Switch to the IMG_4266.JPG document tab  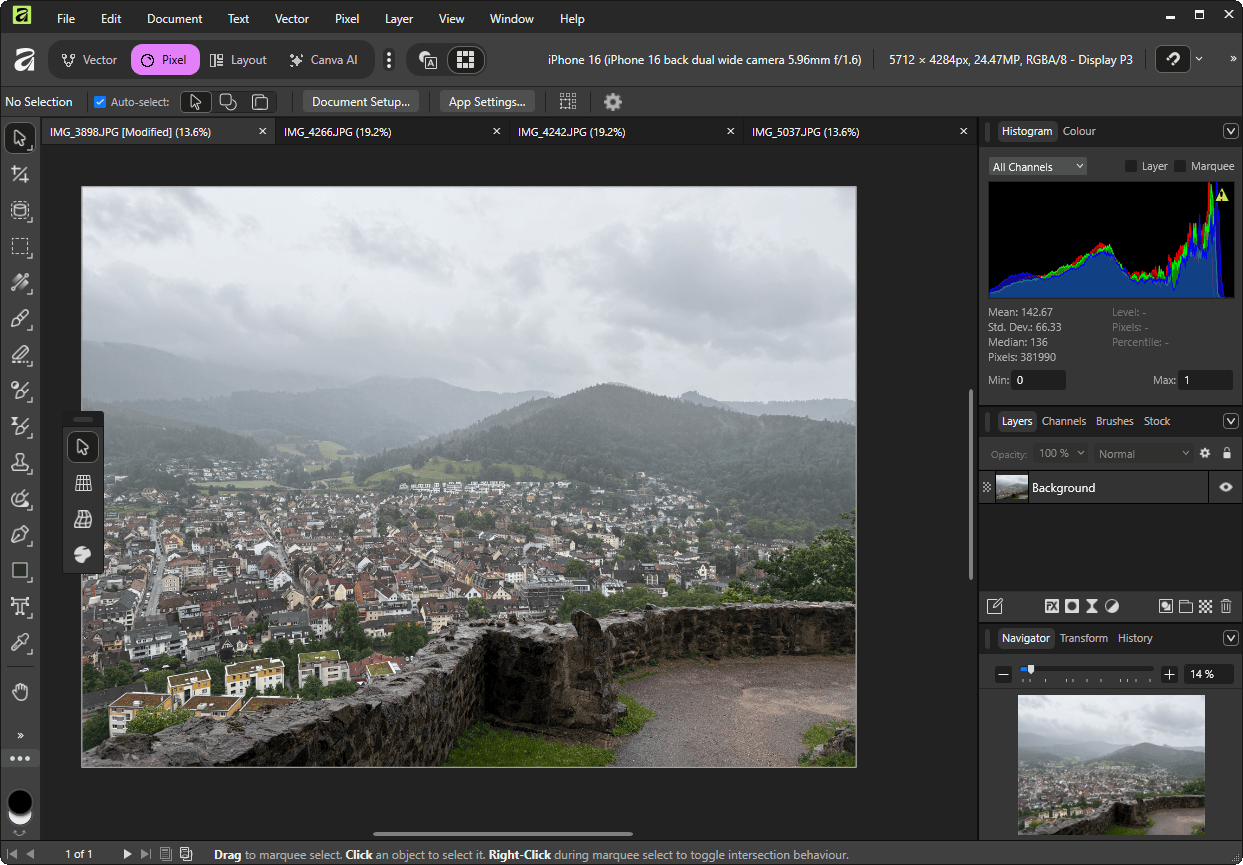click(337, 132)
